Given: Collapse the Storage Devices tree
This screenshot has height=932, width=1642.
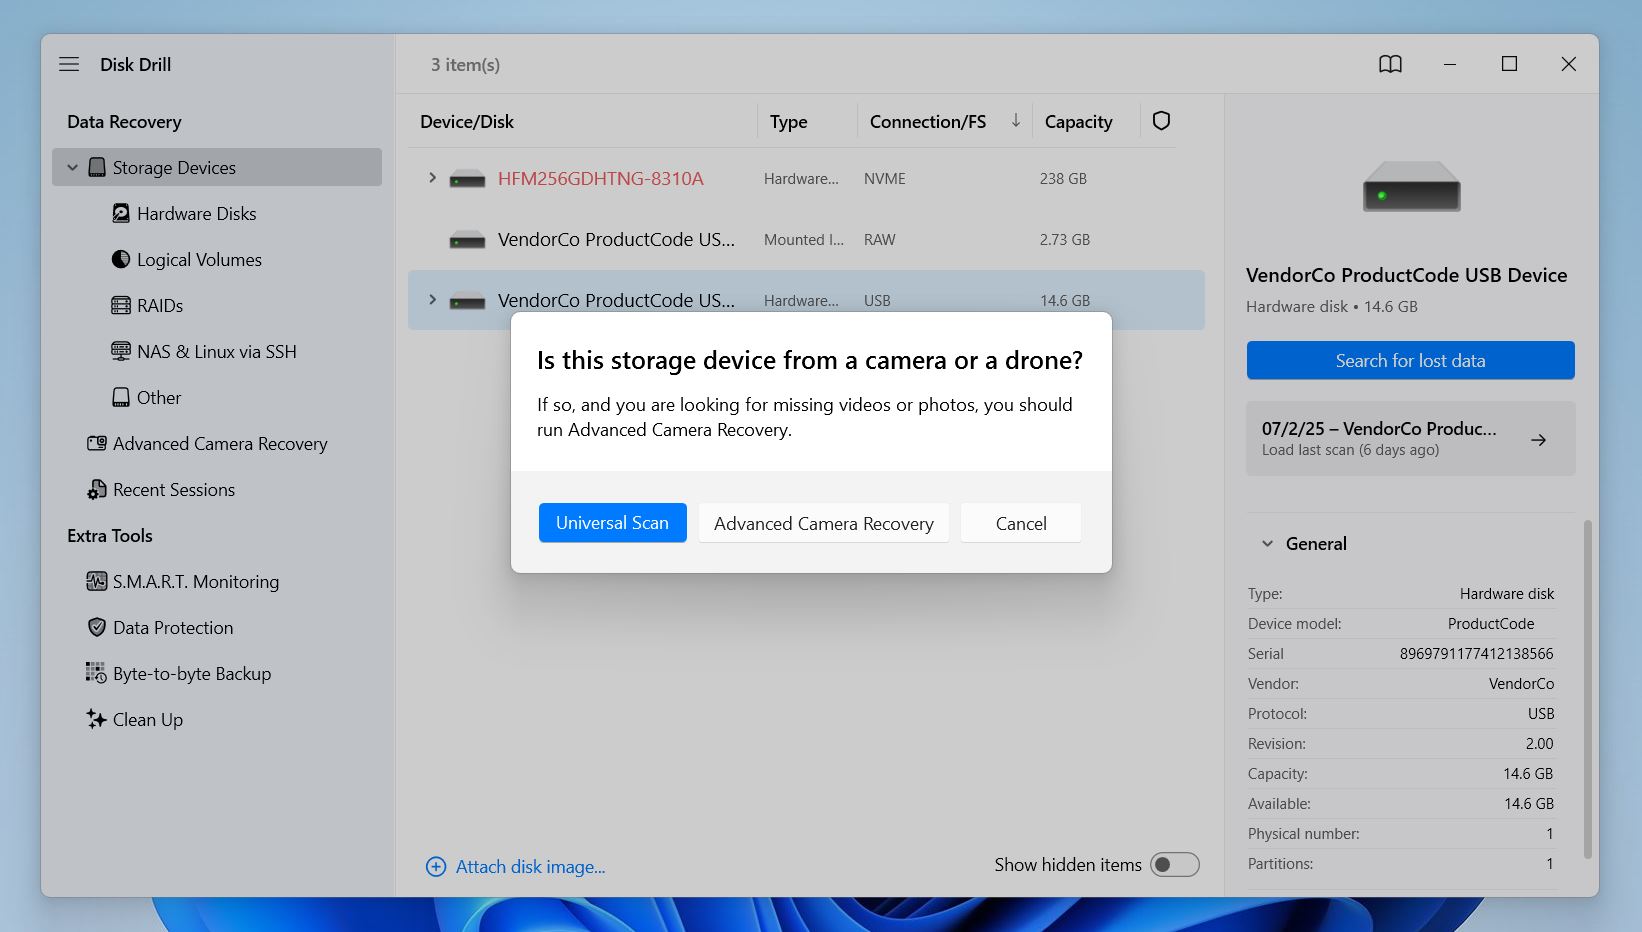Looking at the screenshot, I should [71, 167].
